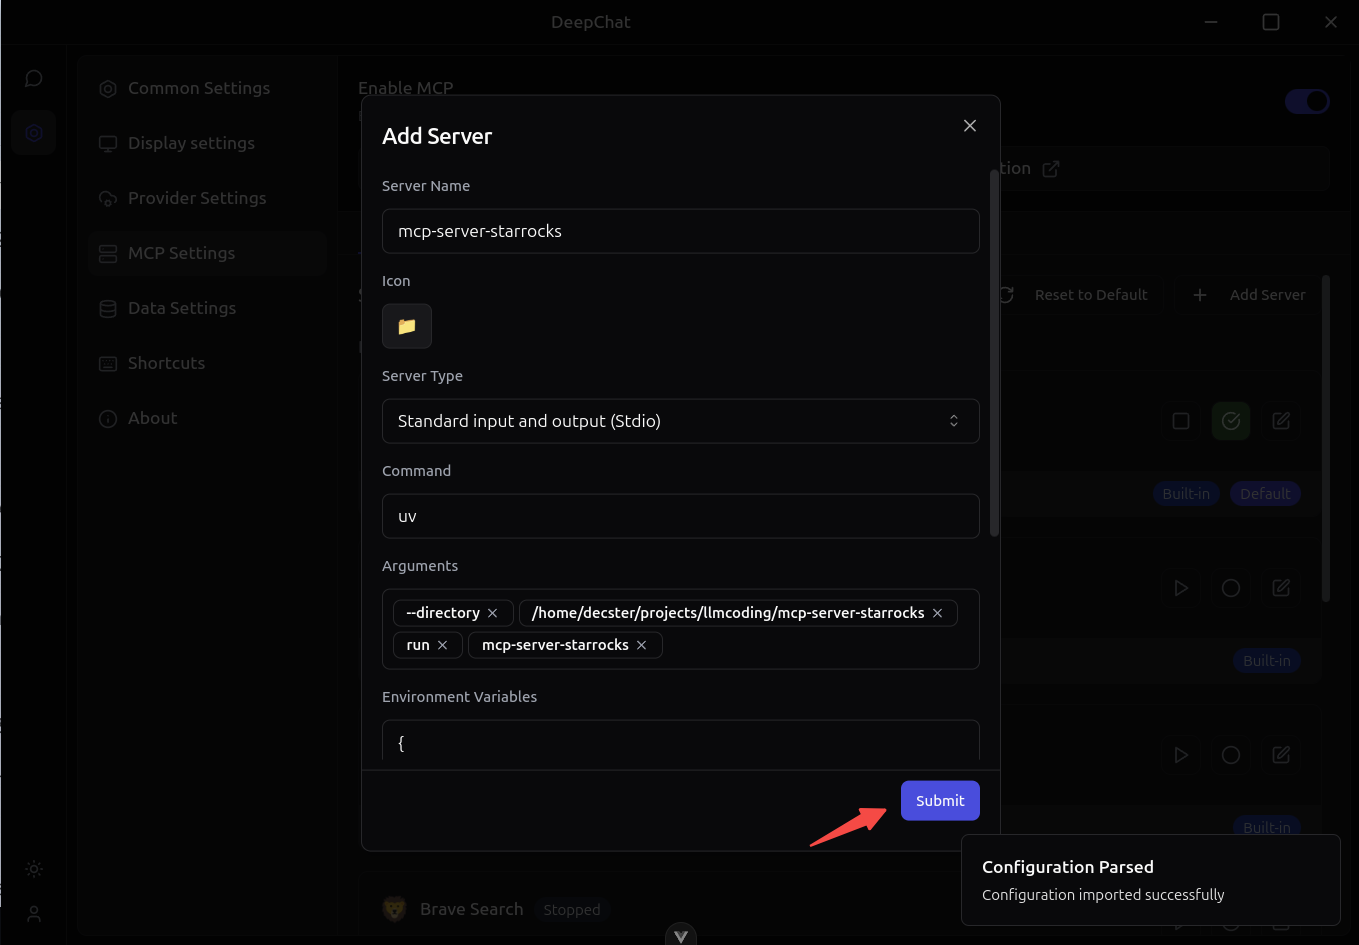Screen dimensions: 1359x945
Task: Toggle the theme using the sun icon
Action: pos(33,869)
